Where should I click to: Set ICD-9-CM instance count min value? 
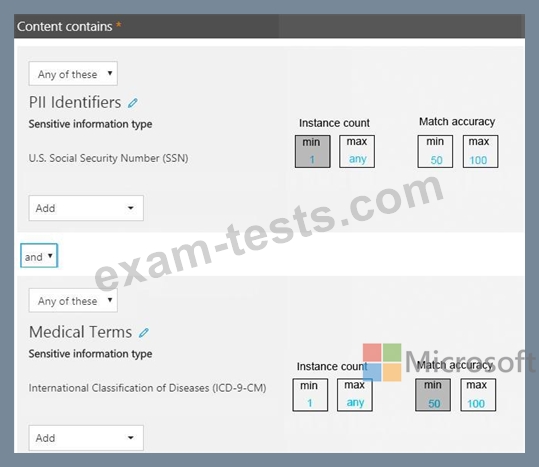(x=310, y=395)
